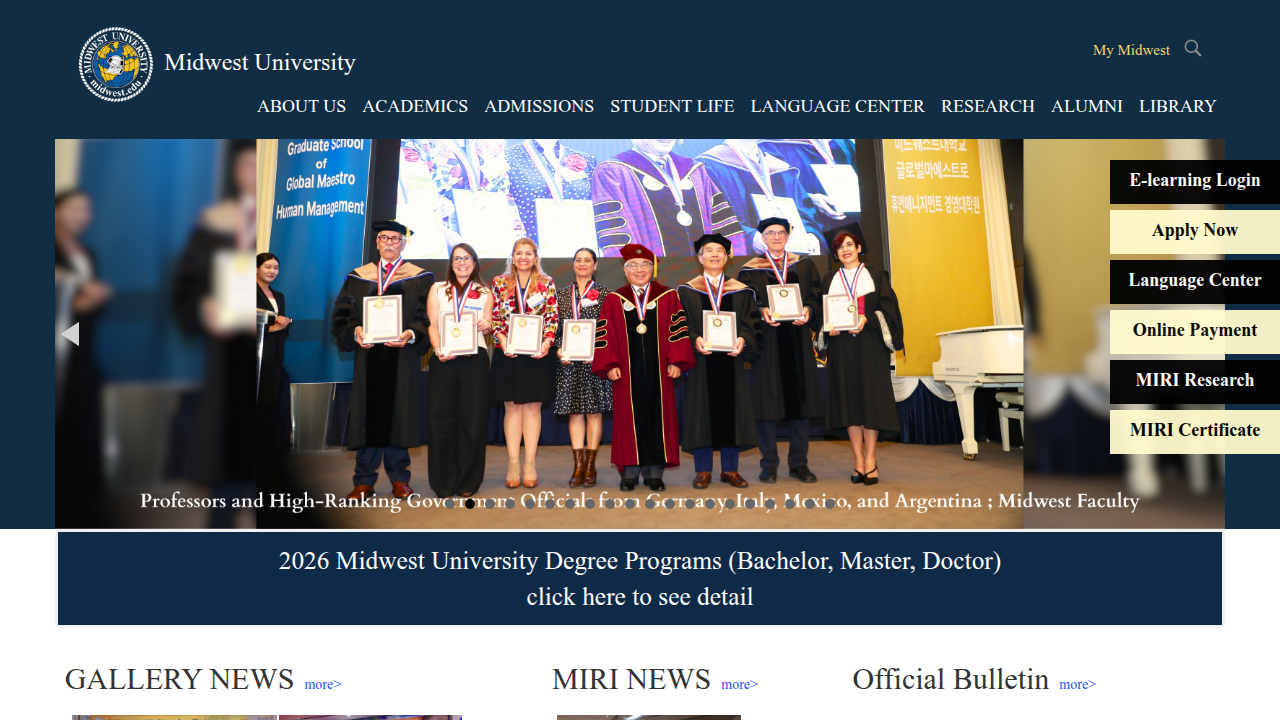This screenshot has width=1280, height=720.
Task: Open the LIBRARY menu
Action: (x=1178, y=106)
